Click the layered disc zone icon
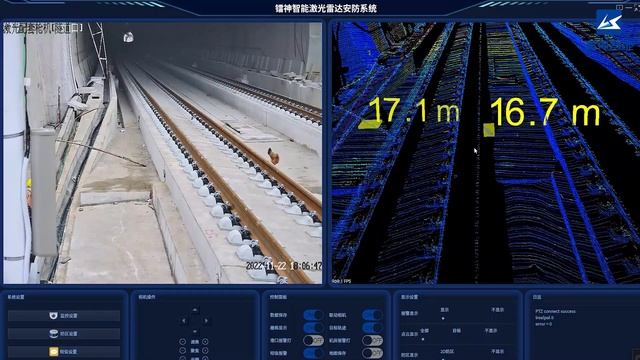Screen dimensions: 640x360 (x=53, y=333)
